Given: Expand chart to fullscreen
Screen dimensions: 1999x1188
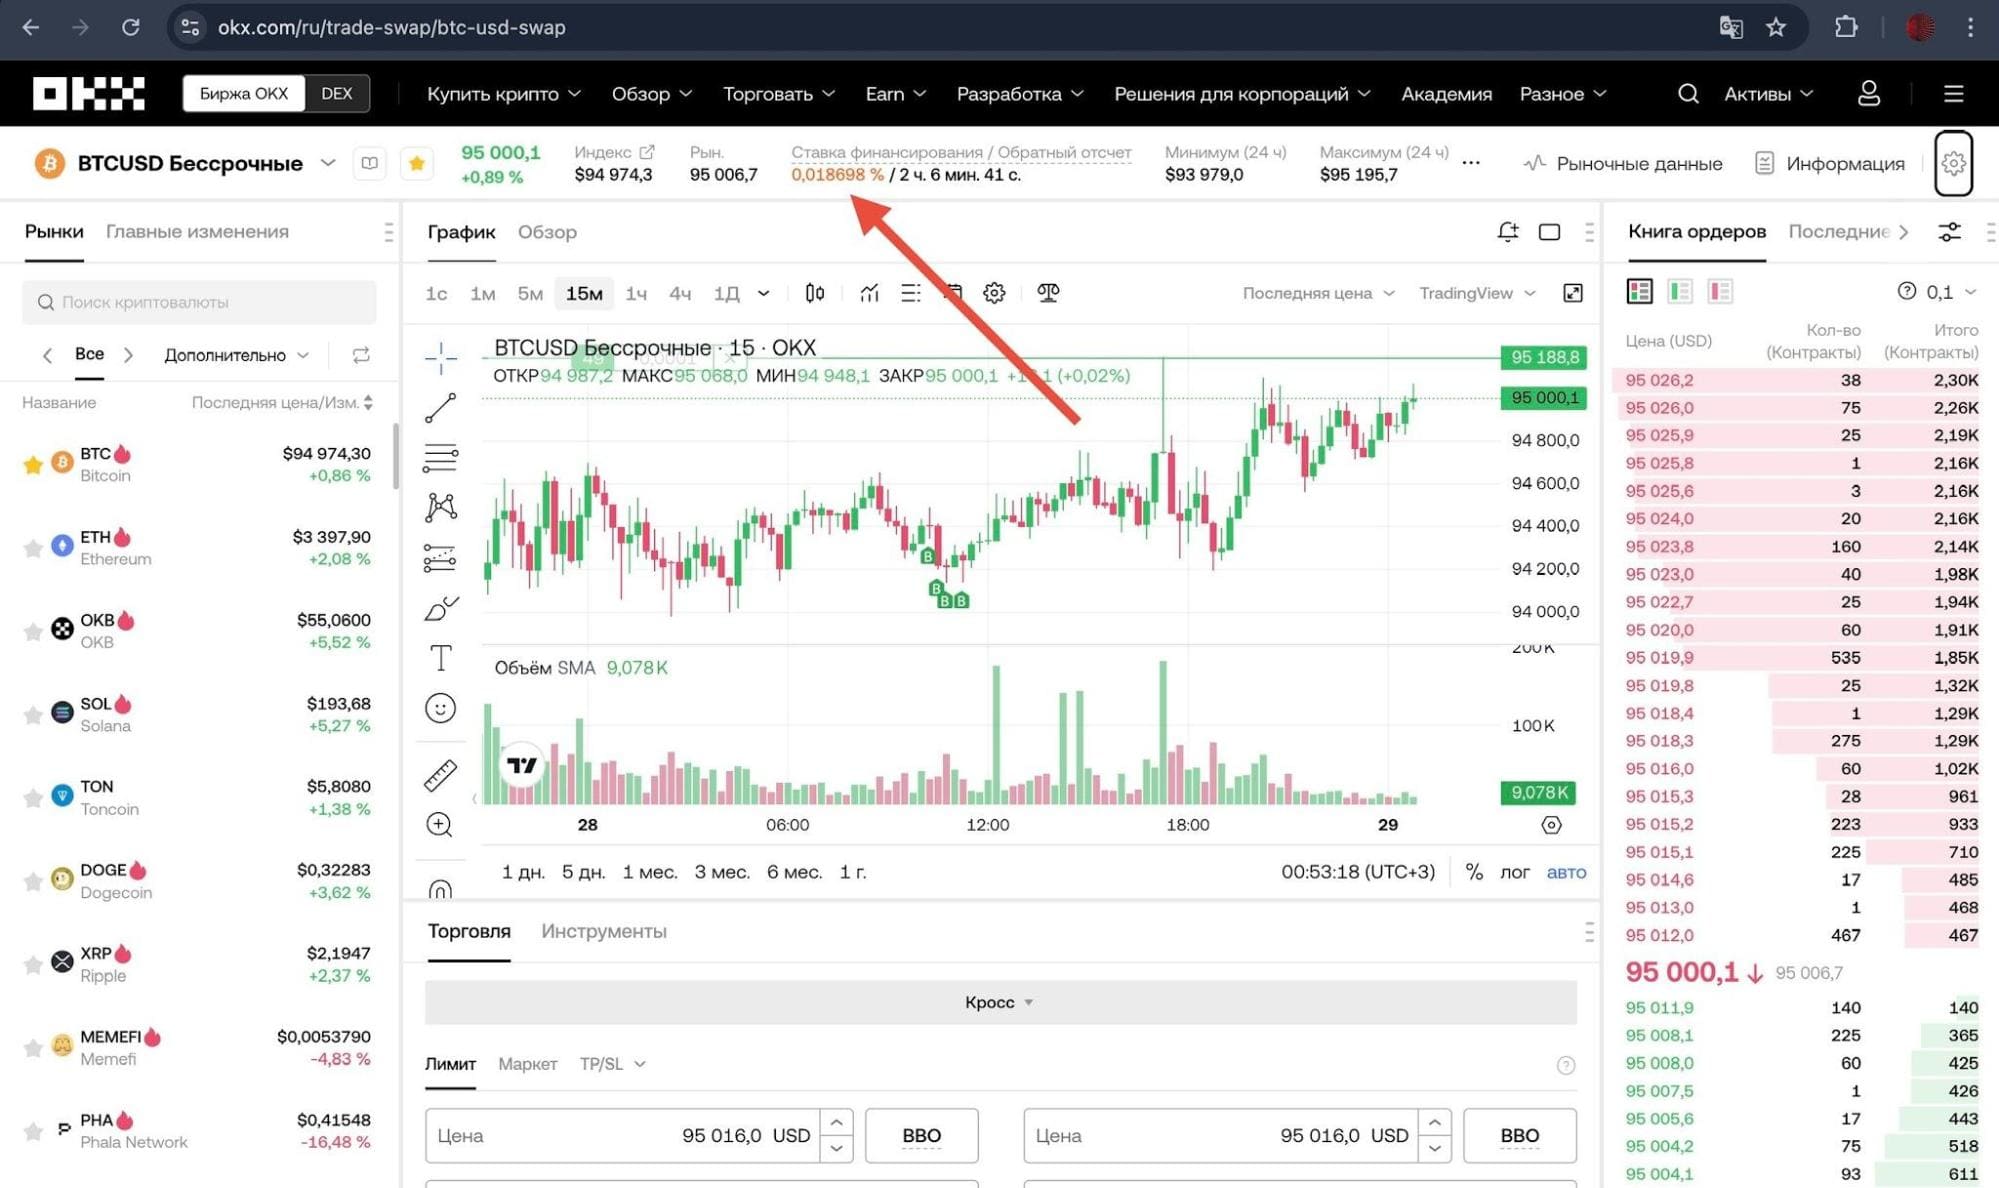Looking at the screenshot, I should [x=1573, y=293].
